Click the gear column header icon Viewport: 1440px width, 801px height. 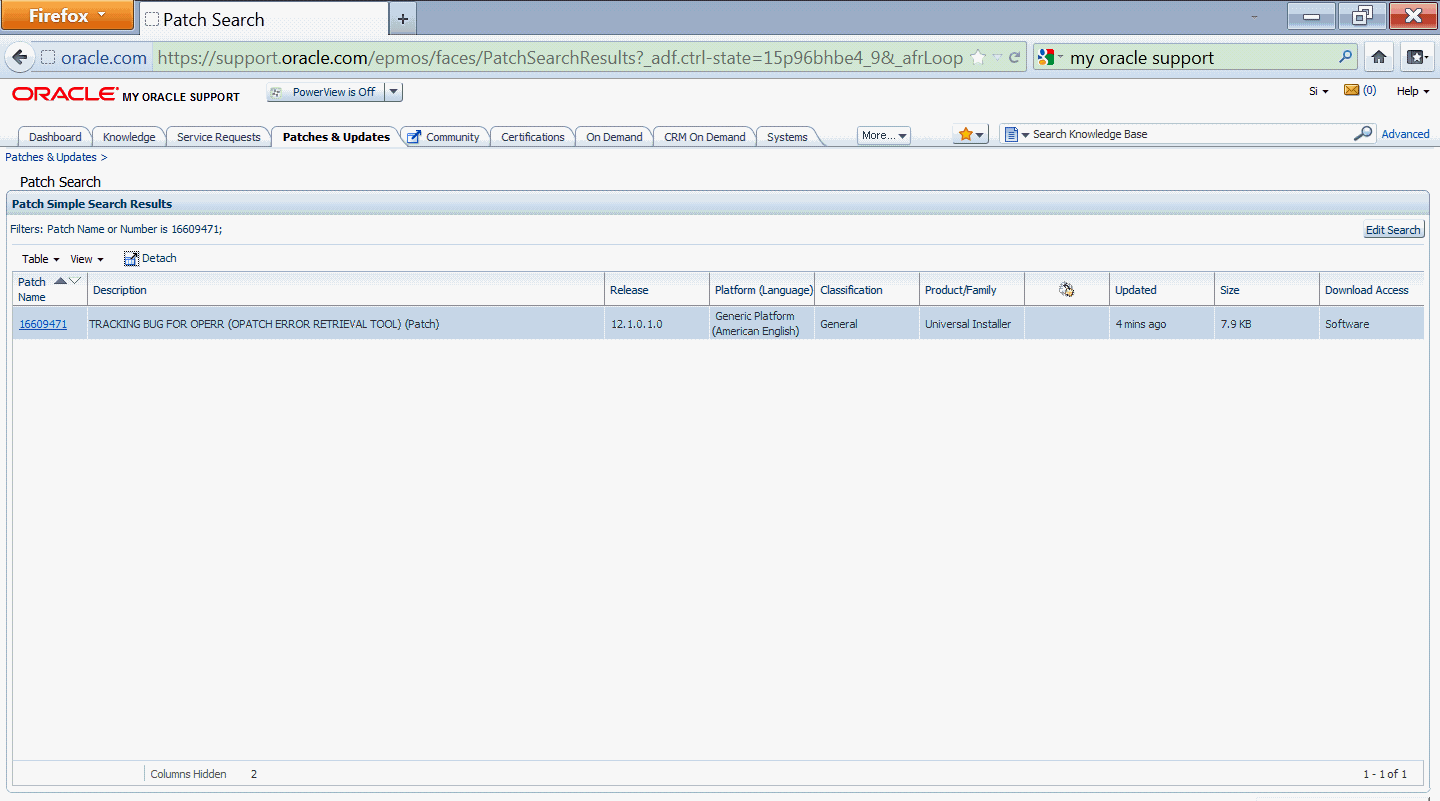(x=1066, y=290)
